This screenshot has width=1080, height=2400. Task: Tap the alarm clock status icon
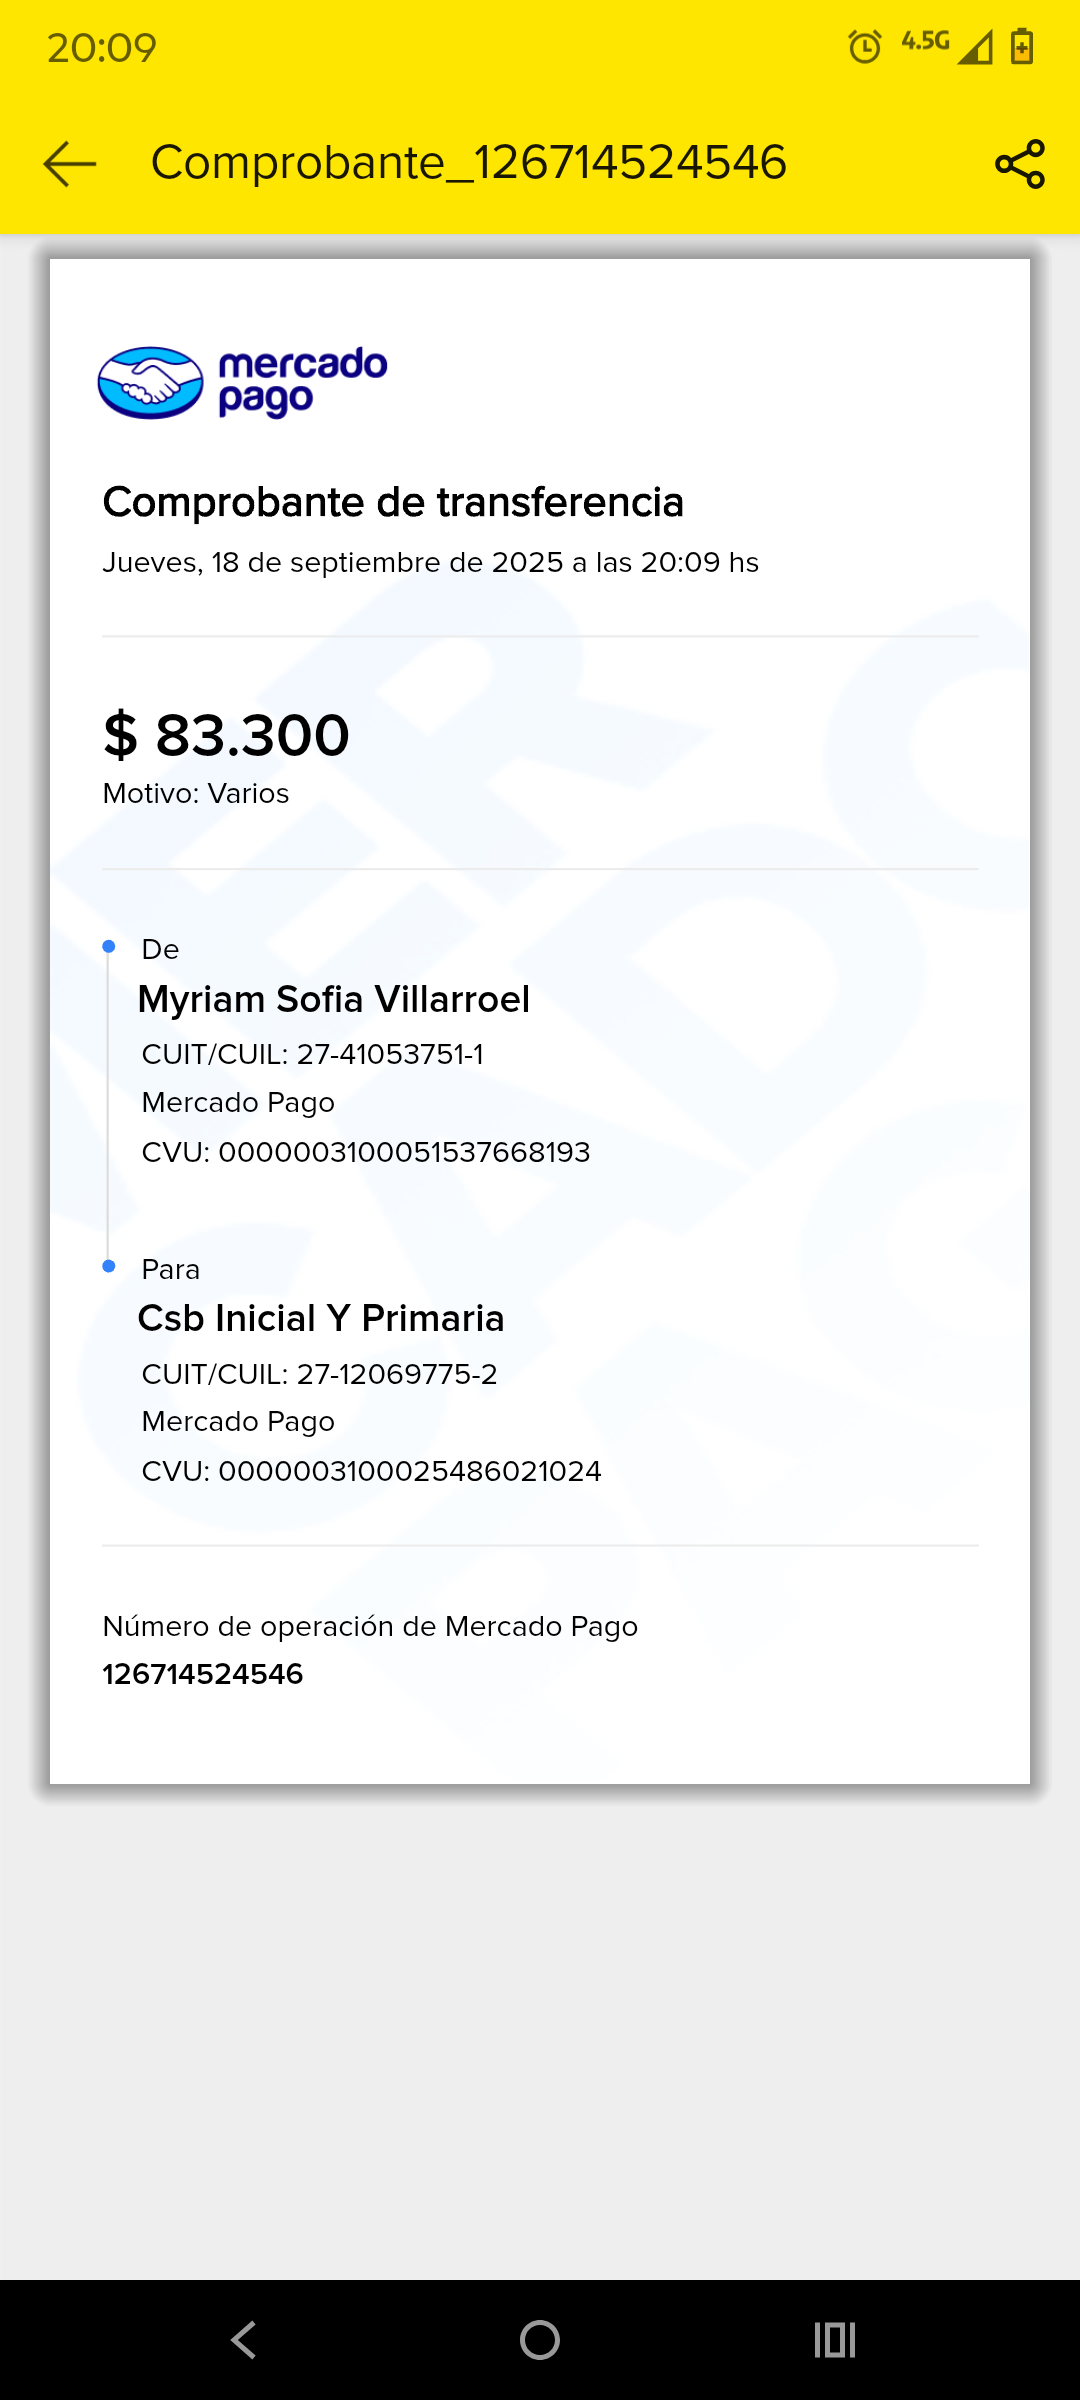click(865, 46)
